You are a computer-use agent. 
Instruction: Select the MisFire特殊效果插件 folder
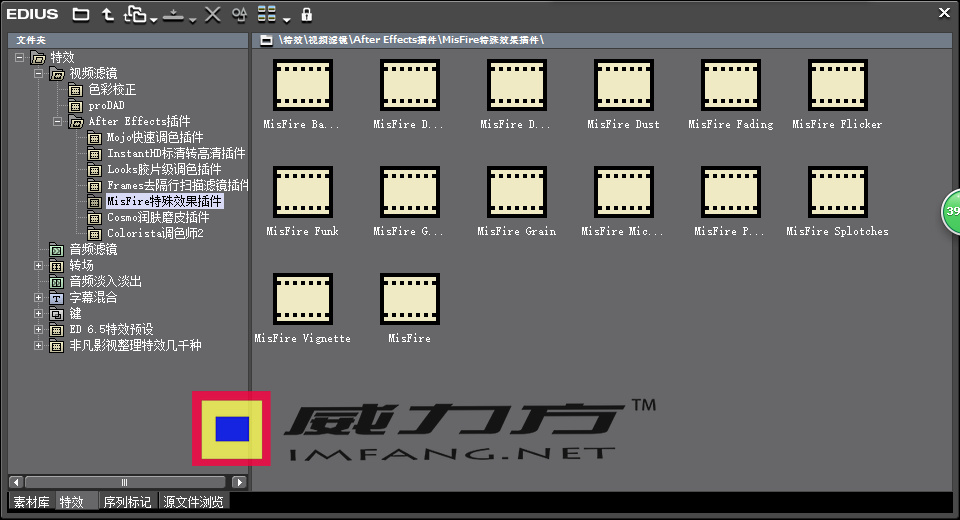click(165, 201)
